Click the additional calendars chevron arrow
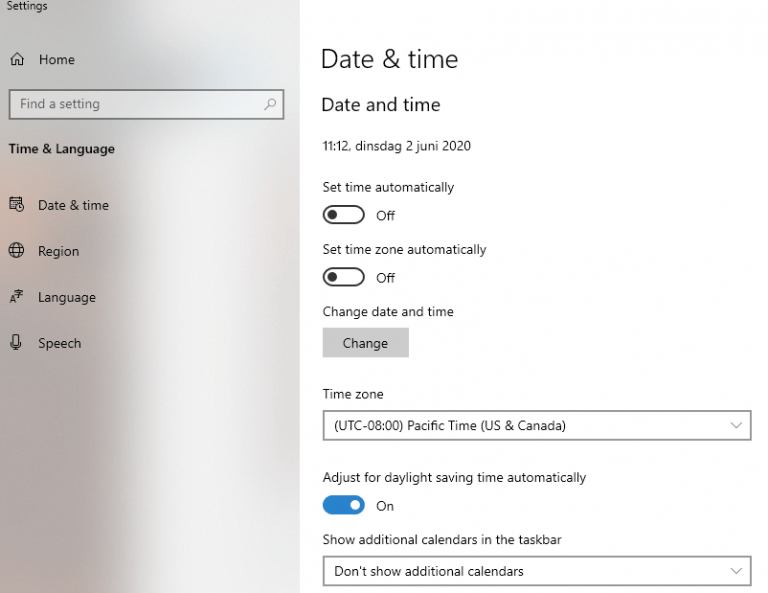This screenshot has width=768, height=593. point(736,571)
